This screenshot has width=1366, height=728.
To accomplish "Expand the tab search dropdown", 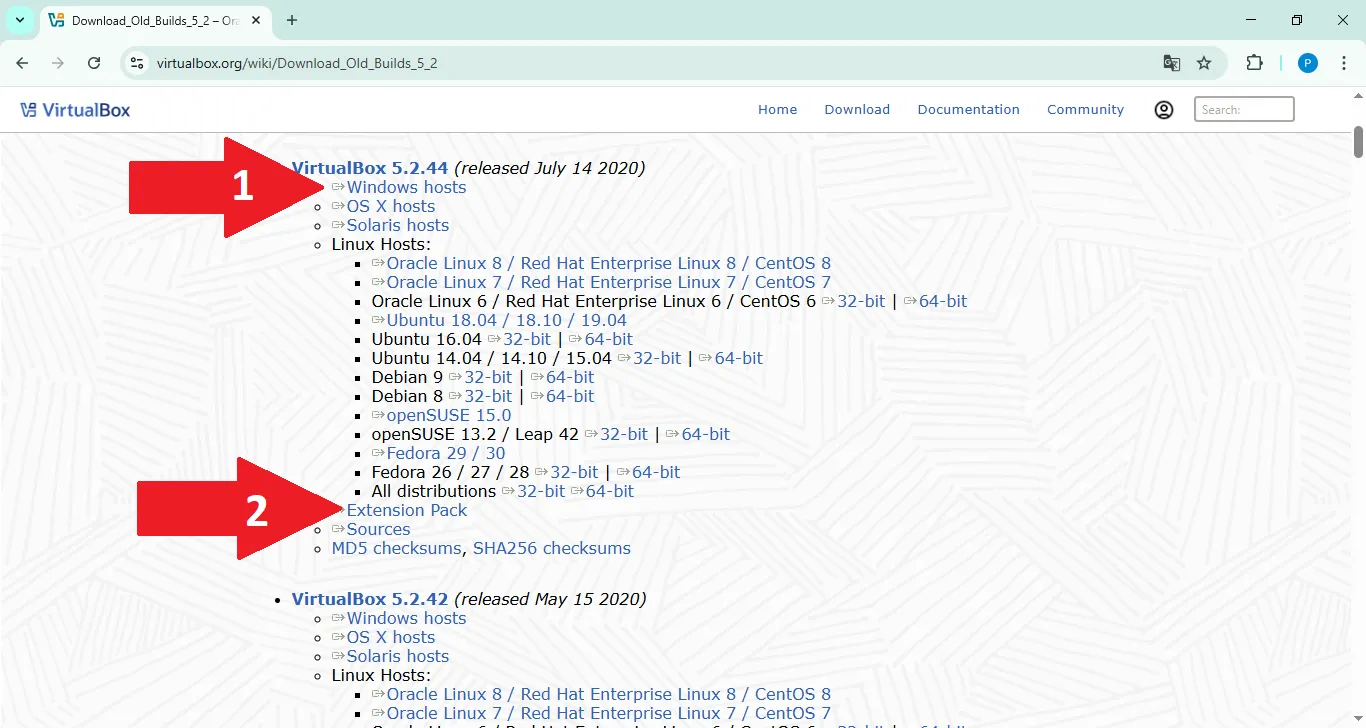I will click(x=19, y=20).
